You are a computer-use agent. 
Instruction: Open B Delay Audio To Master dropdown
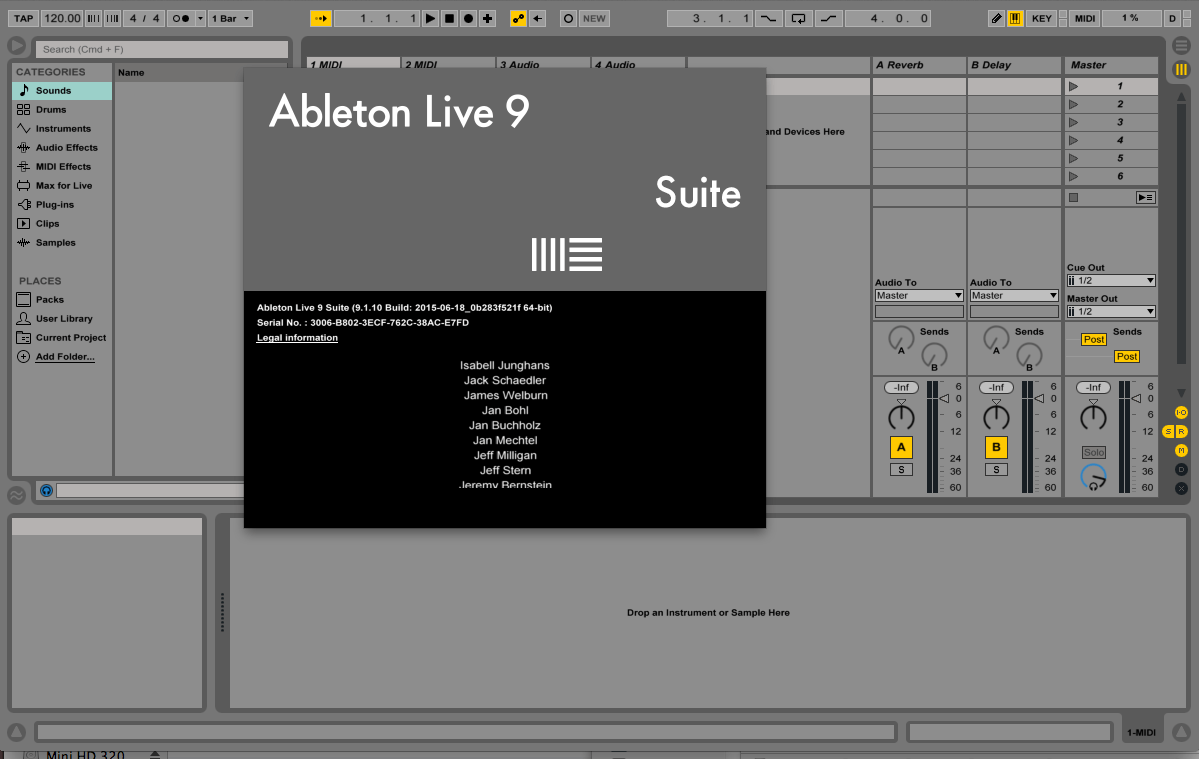(x=1014, y=296)
